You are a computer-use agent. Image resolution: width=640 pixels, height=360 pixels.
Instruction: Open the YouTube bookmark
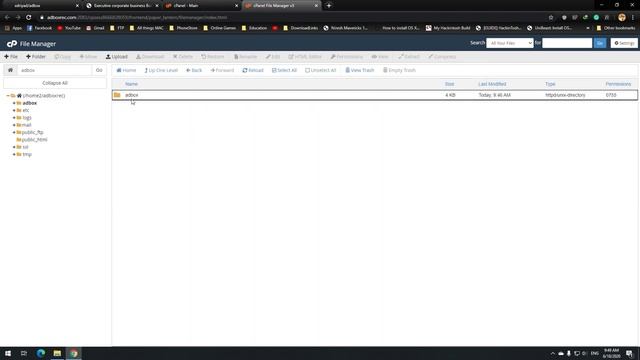[69, 28]
